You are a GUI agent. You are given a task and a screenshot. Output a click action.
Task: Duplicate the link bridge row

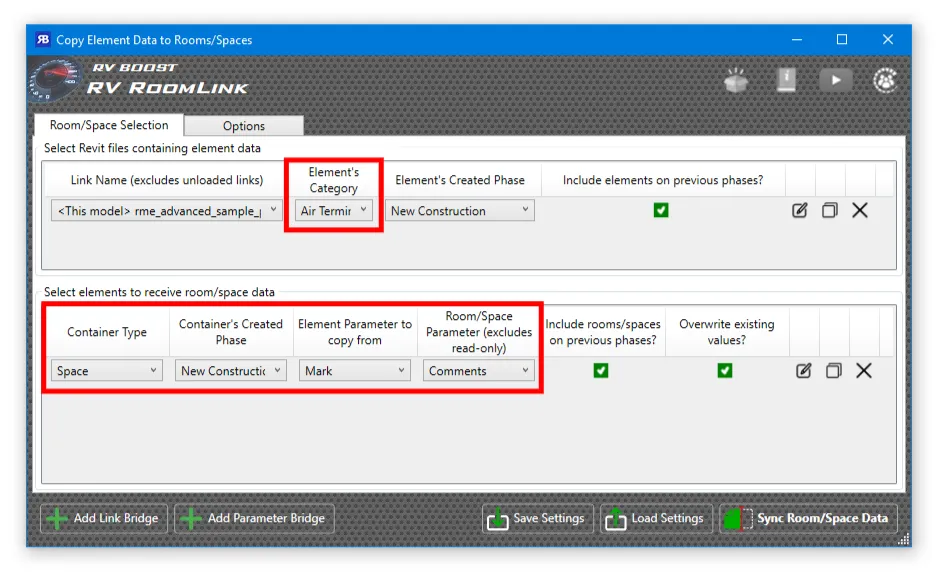pos(830,210)
